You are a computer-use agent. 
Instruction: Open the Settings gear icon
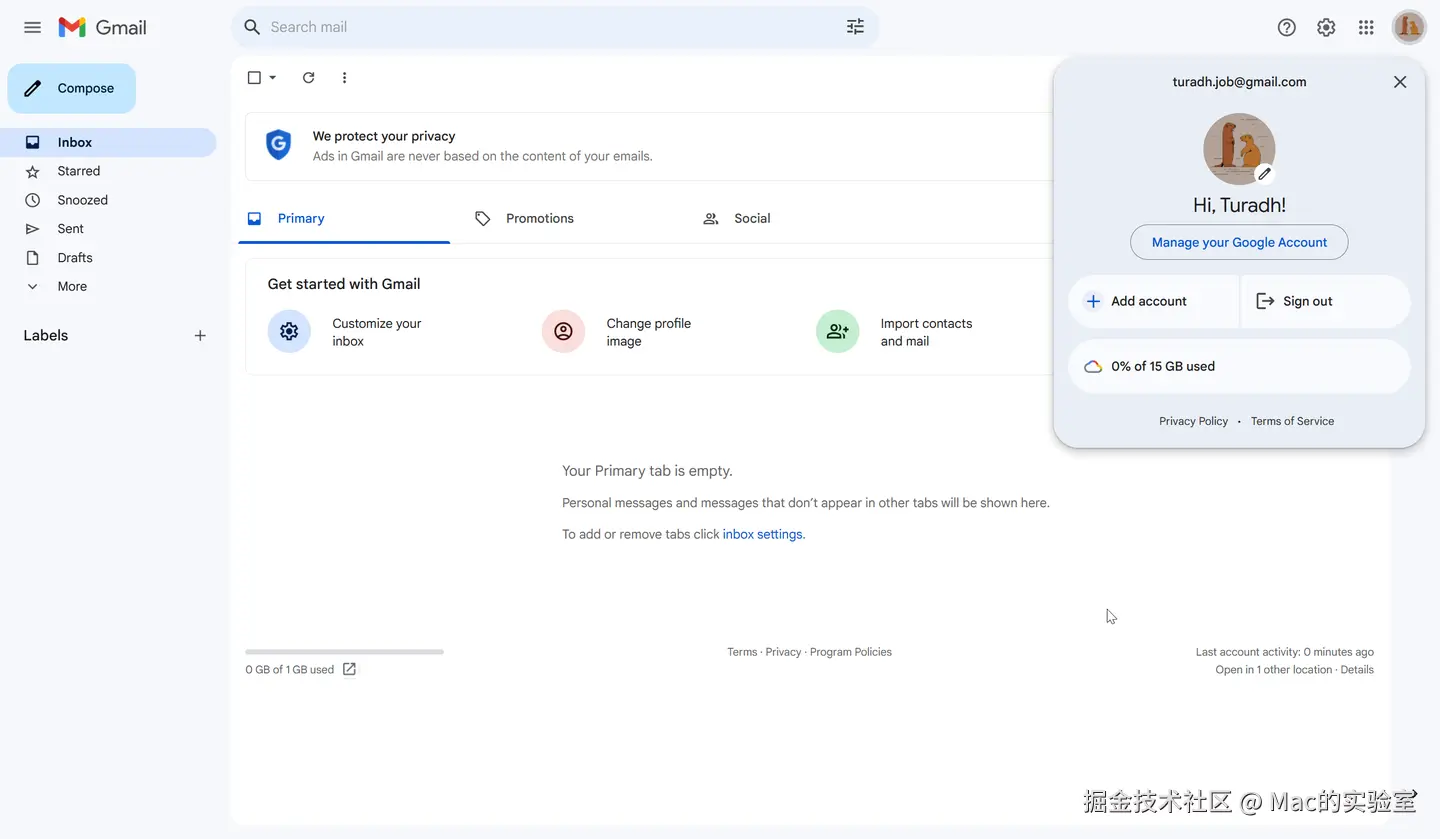1326,27
